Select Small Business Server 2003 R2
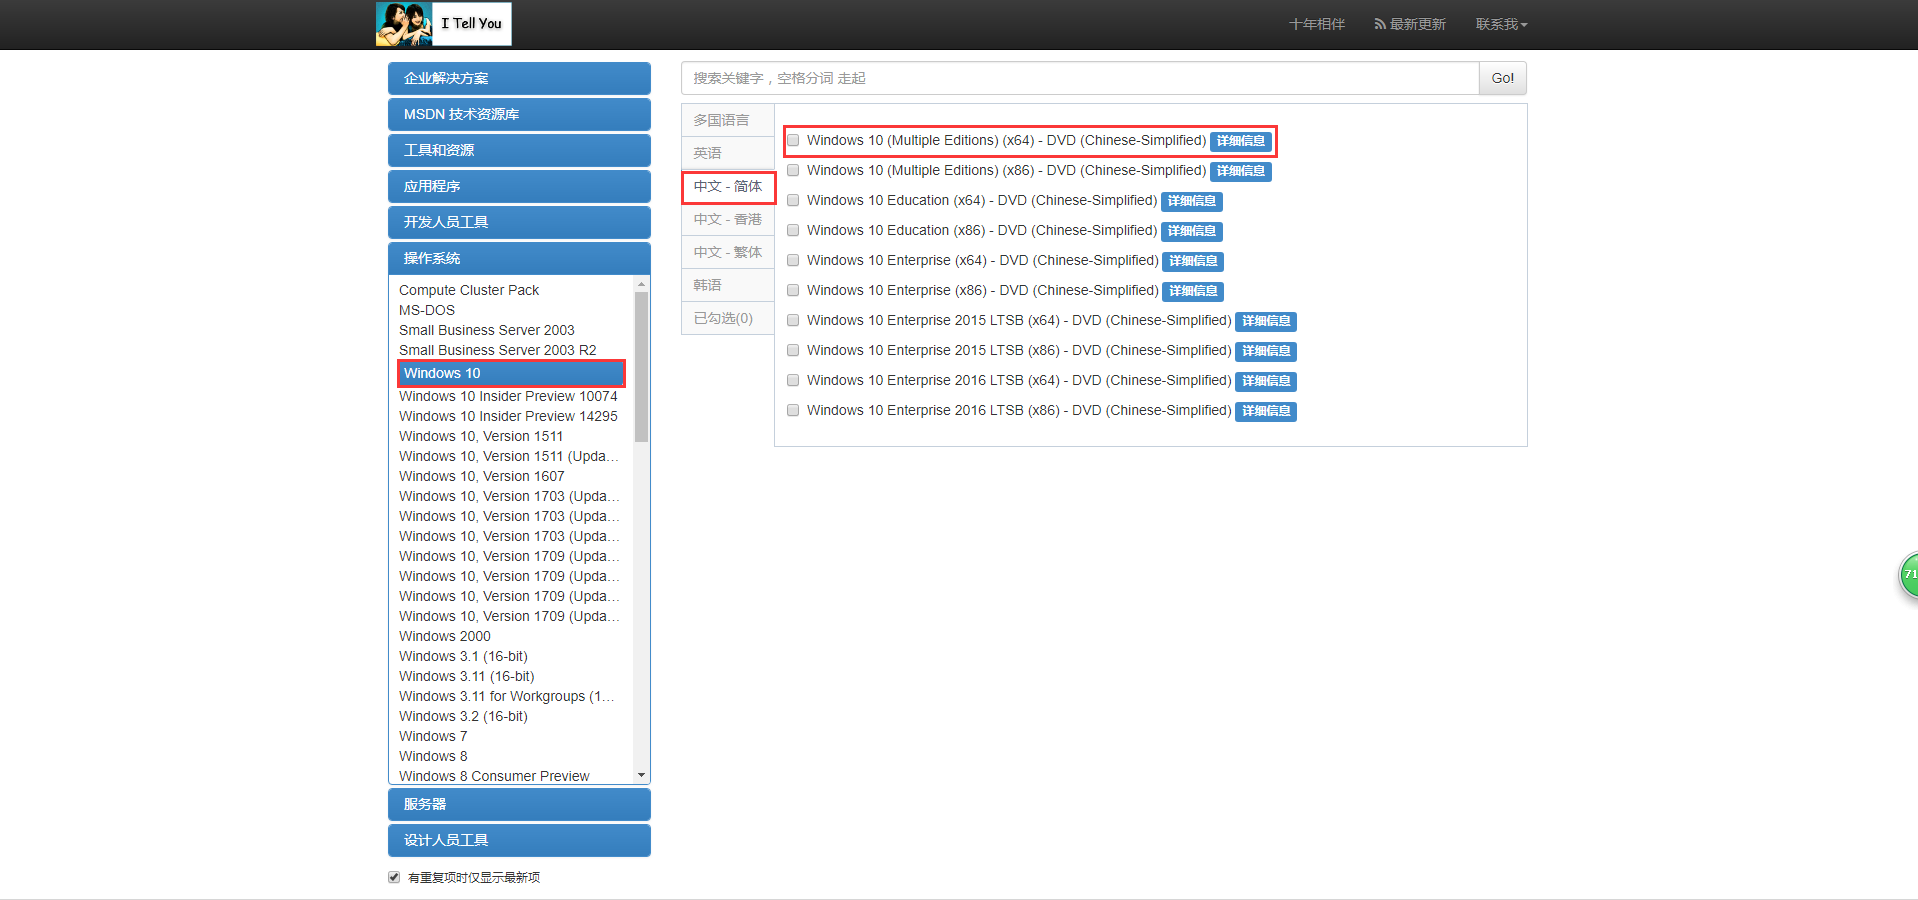This screenshot has width=1918, height=900. [x=497, y=350]
